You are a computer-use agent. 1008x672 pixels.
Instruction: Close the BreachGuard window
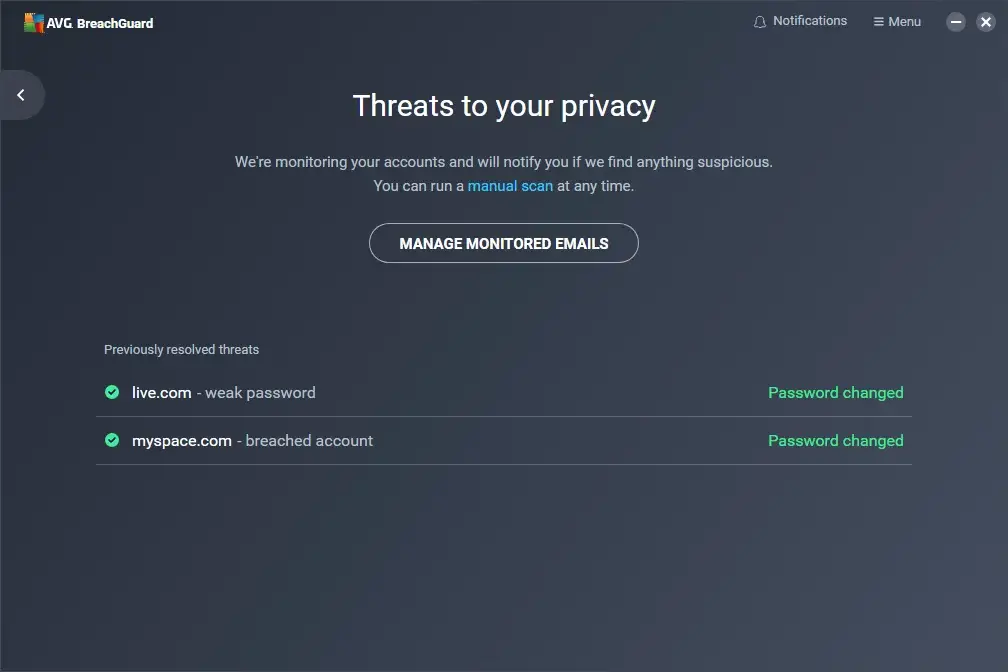pos(985,22)
